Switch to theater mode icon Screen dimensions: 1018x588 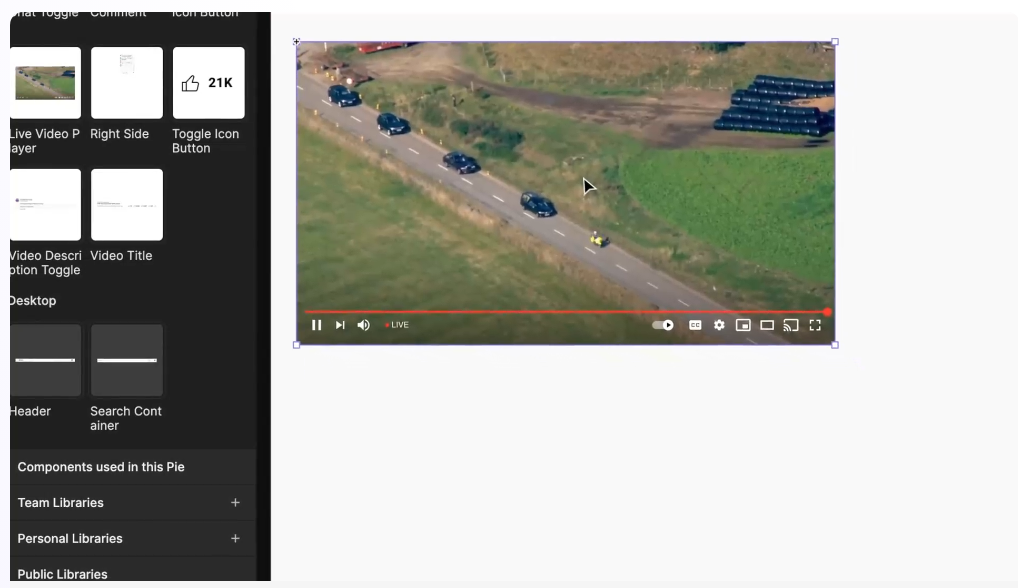coord(767,325)
